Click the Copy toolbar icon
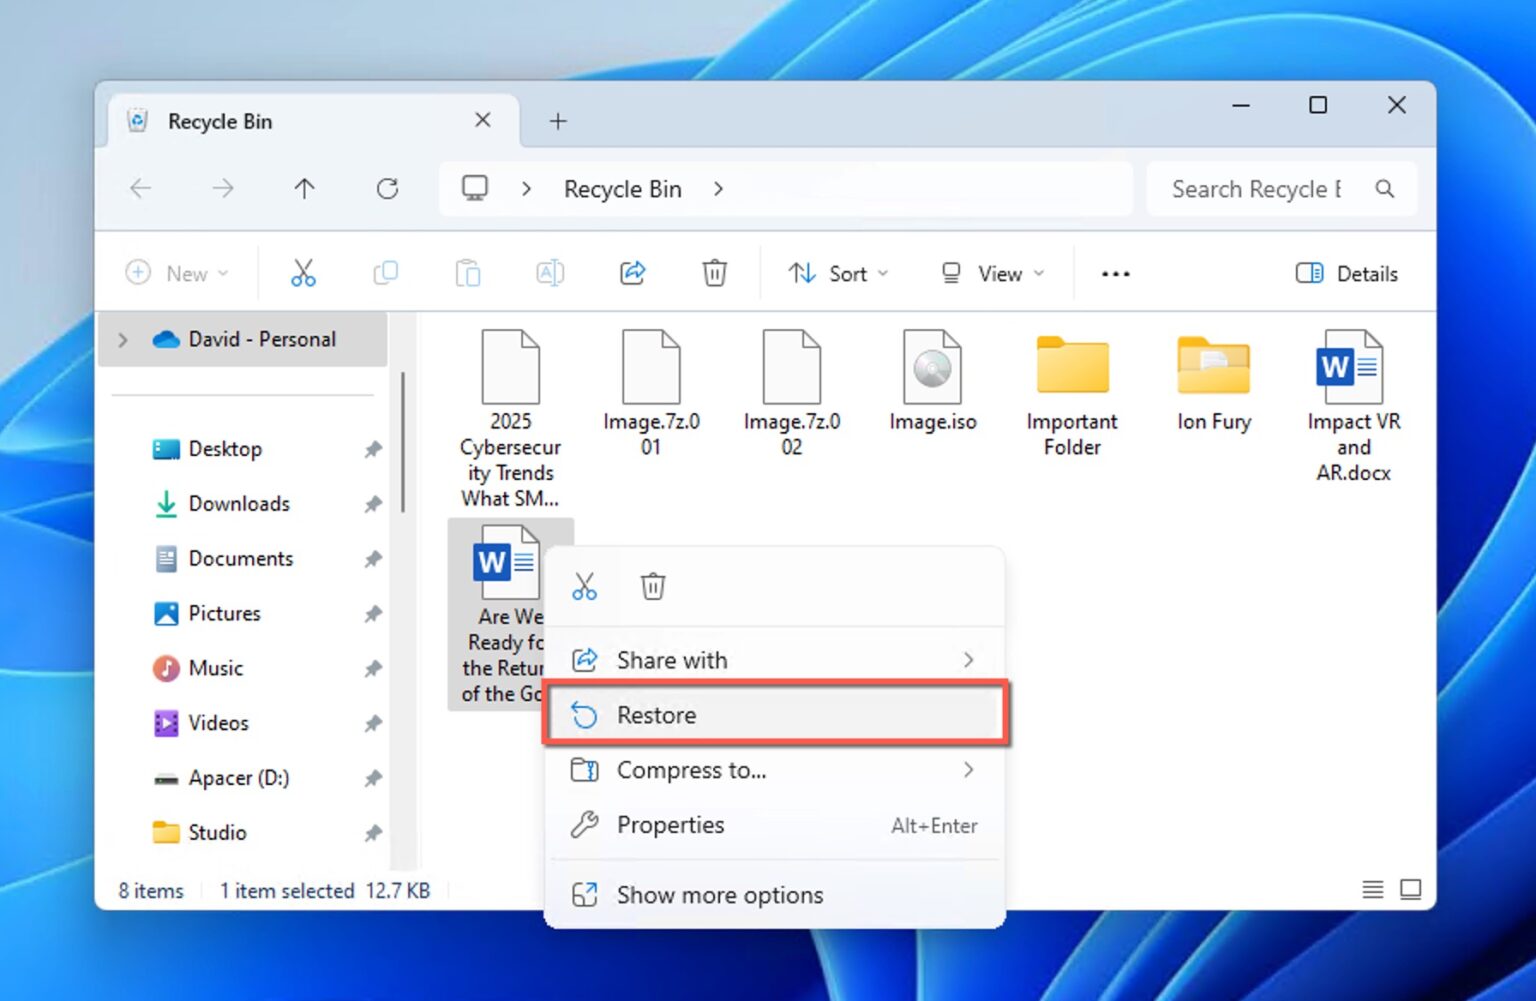1536x1001 pixels. coord(385,272)
